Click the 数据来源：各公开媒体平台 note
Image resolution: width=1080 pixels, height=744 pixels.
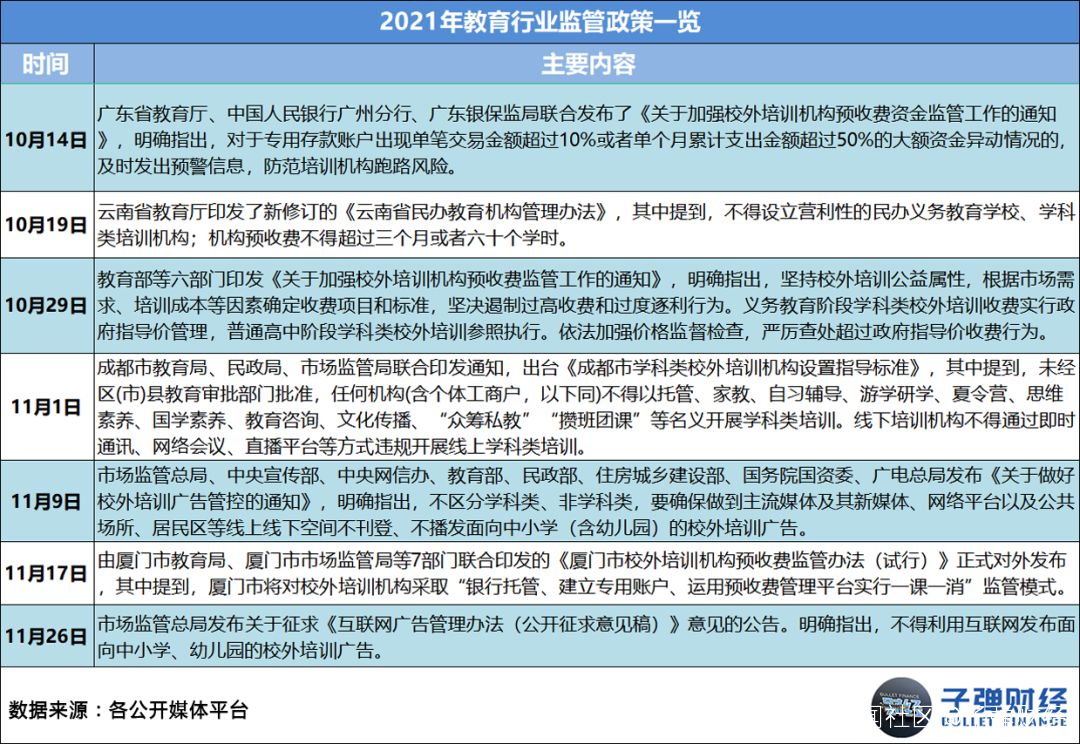128,710
